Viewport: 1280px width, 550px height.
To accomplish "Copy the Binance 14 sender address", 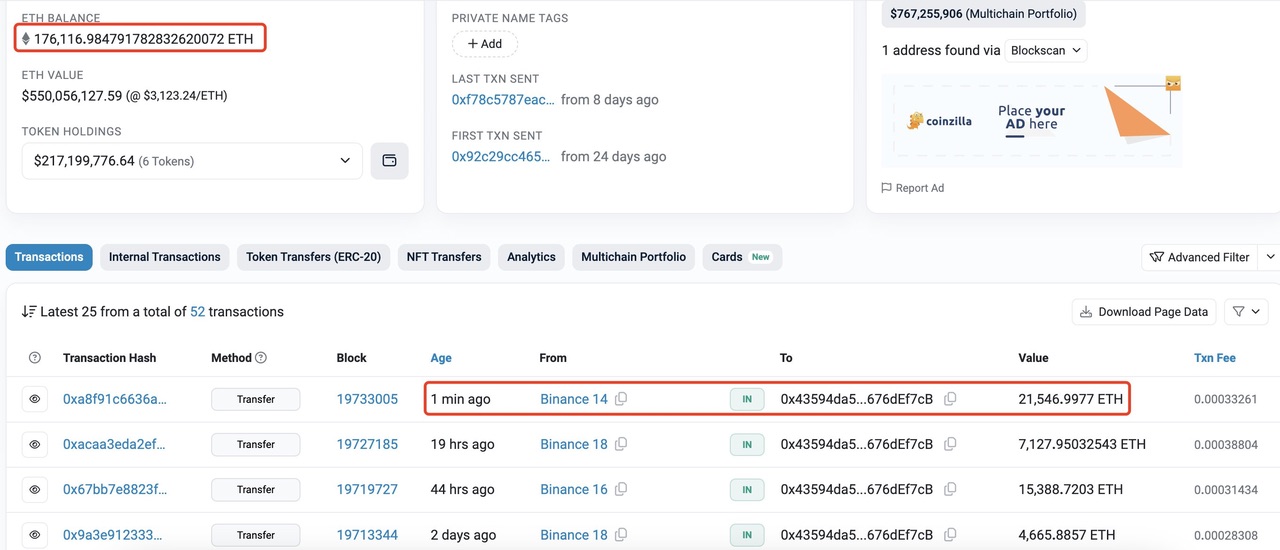I will click(621, 399).
